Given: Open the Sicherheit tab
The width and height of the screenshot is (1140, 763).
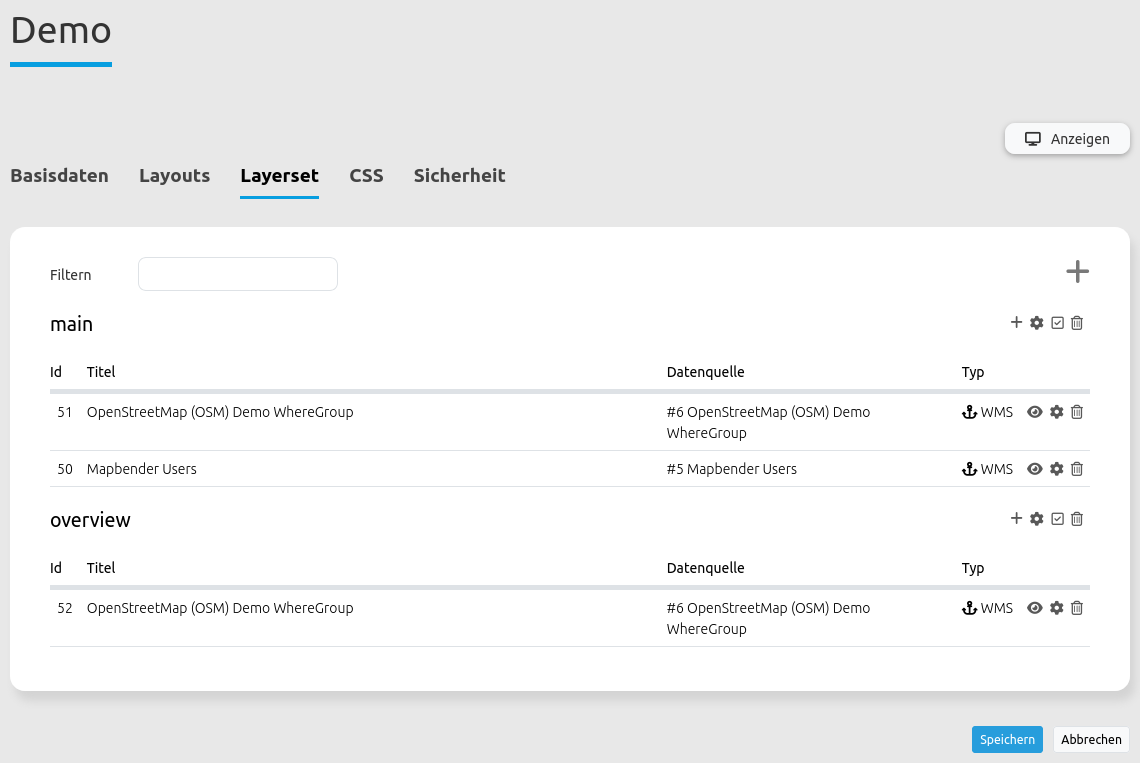Looking at the screenshot, I should [459, 176].
